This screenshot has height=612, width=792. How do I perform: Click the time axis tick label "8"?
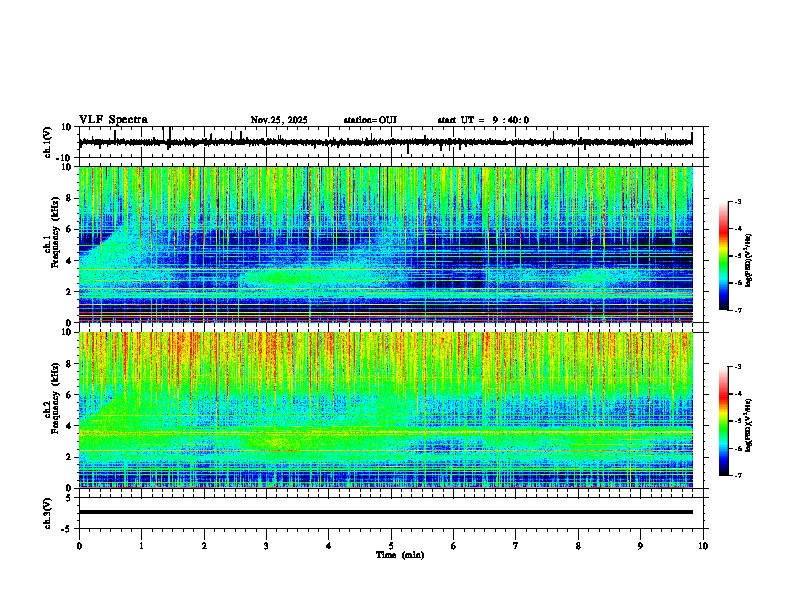tap(578, 546)
